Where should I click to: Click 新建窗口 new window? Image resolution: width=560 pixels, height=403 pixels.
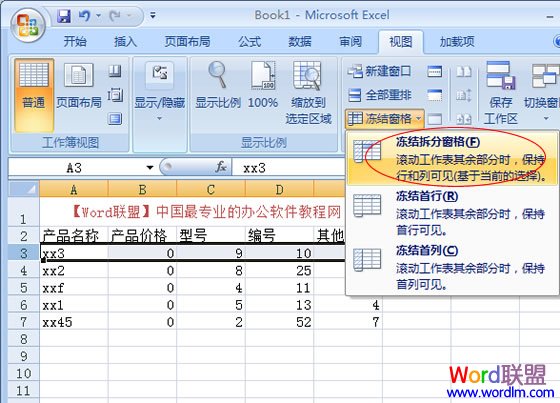[x=379, y=71]
